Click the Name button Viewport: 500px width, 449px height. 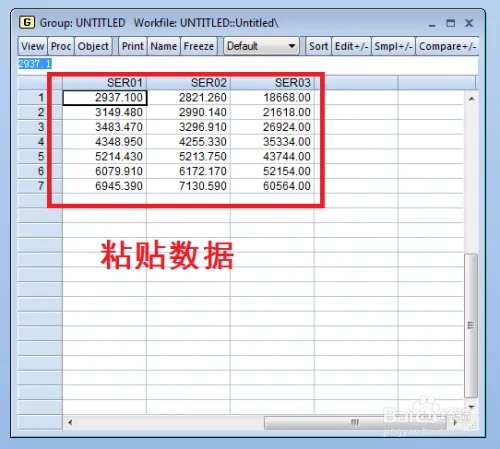click(163, 46)
